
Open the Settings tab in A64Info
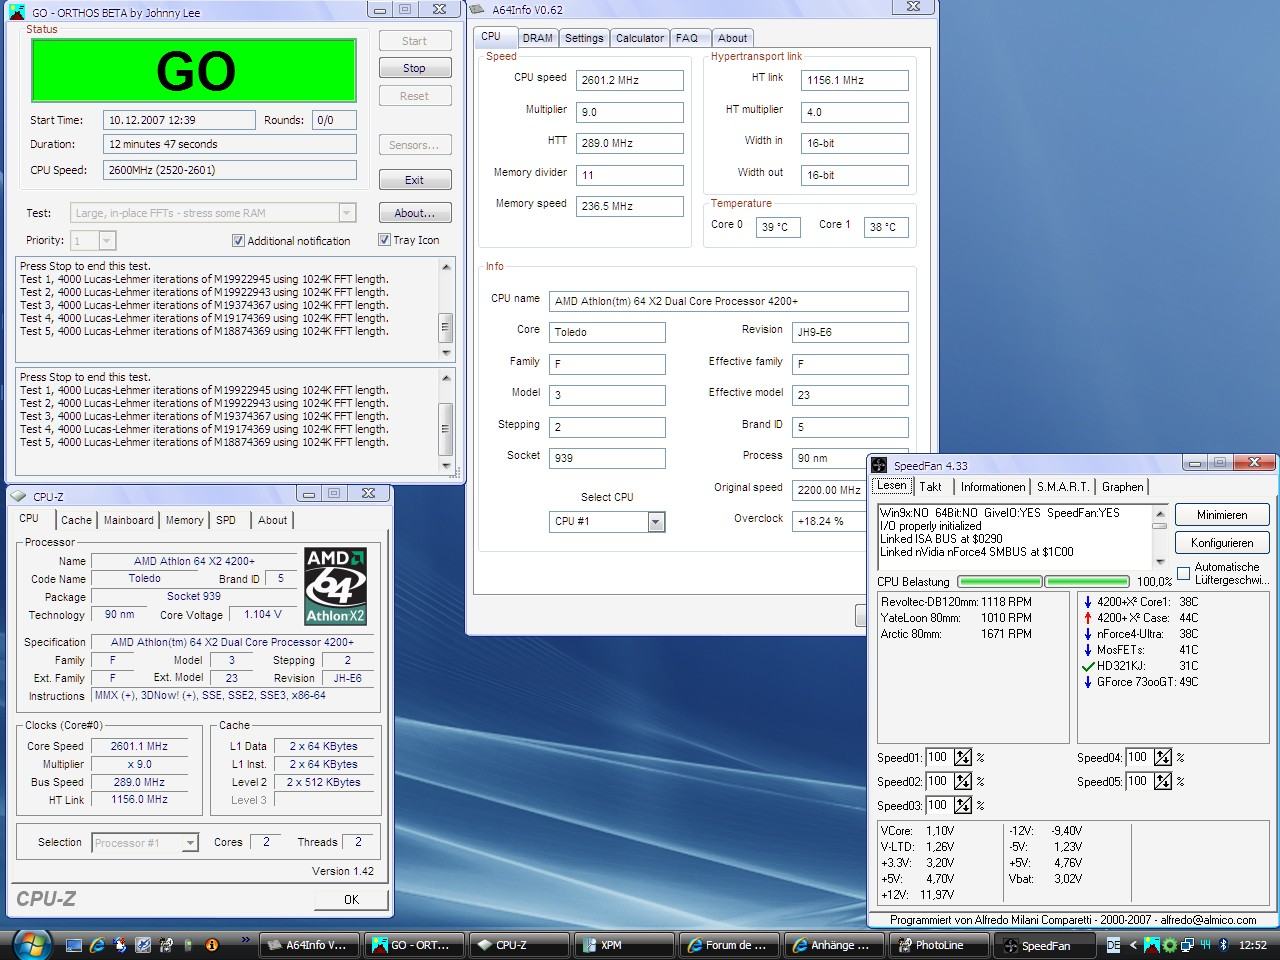coord(584,38)
